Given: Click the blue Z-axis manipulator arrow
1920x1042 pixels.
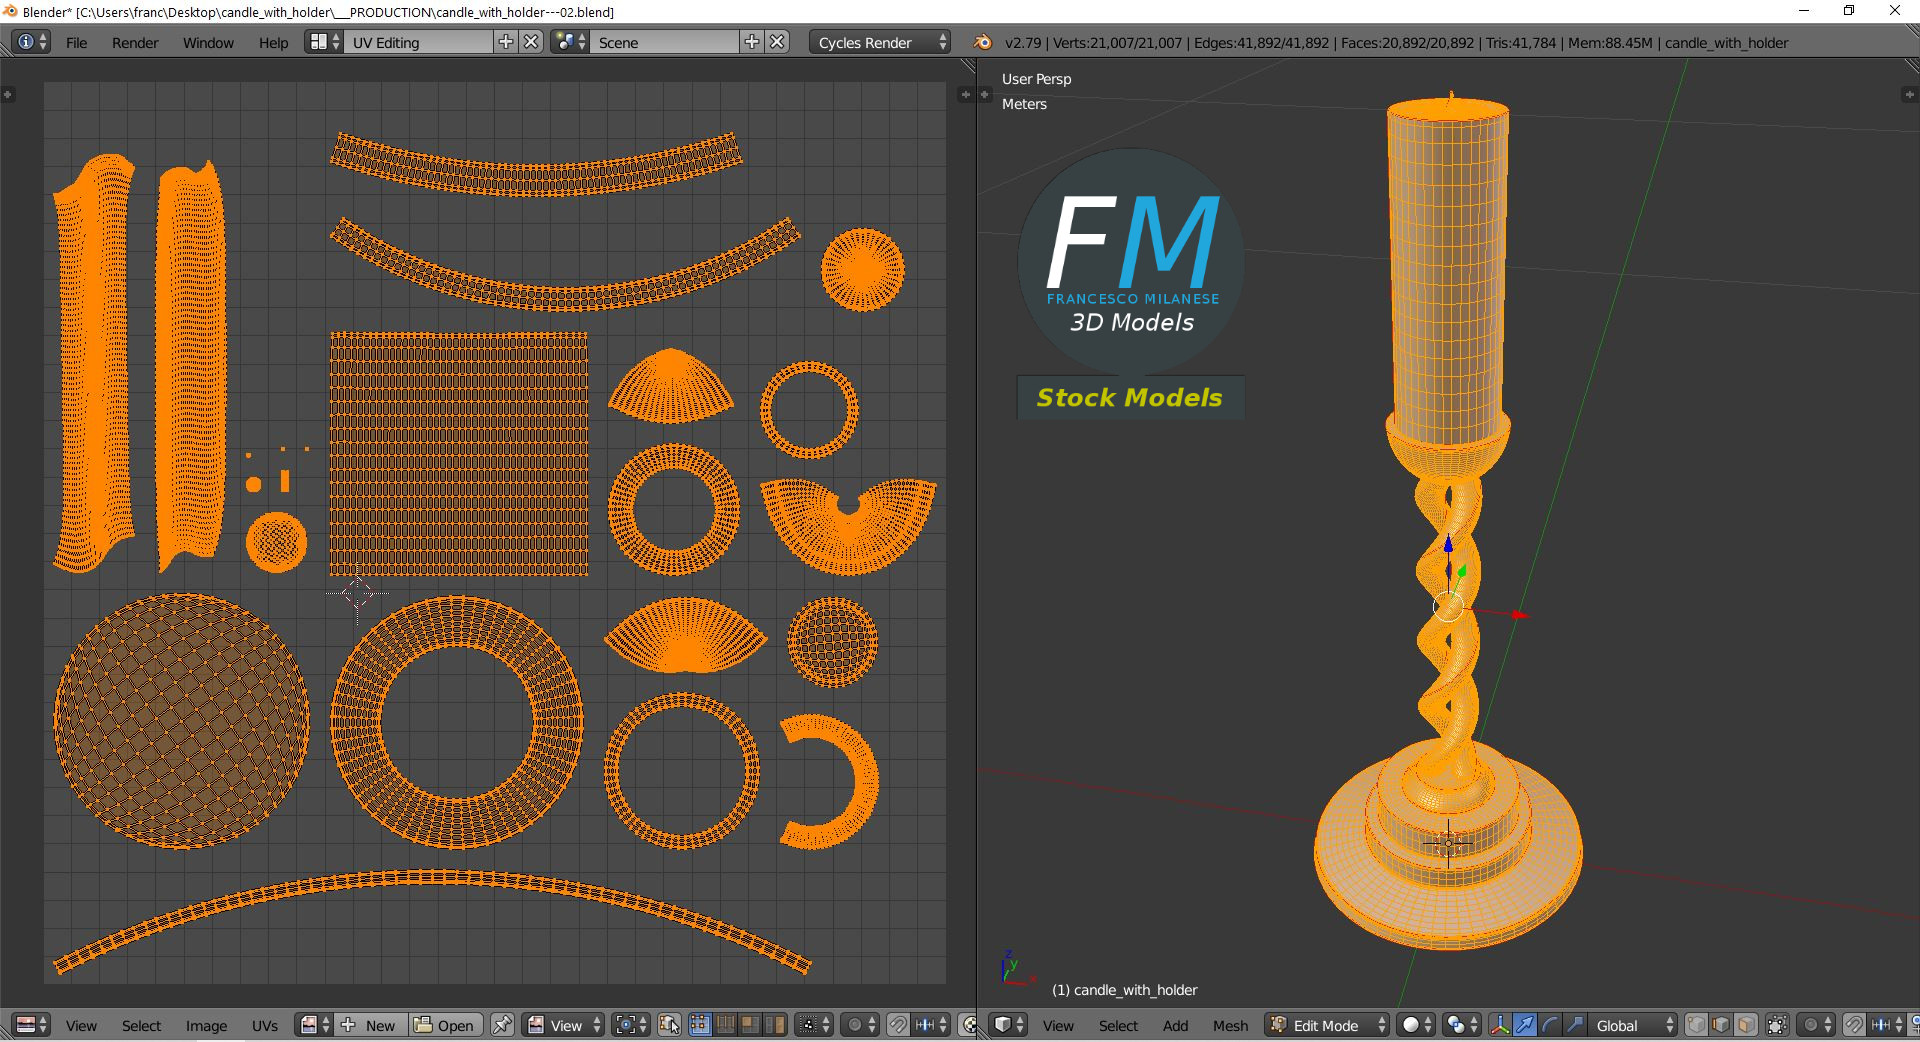Looking at the screenshot, I should [x=1448, y=544].
